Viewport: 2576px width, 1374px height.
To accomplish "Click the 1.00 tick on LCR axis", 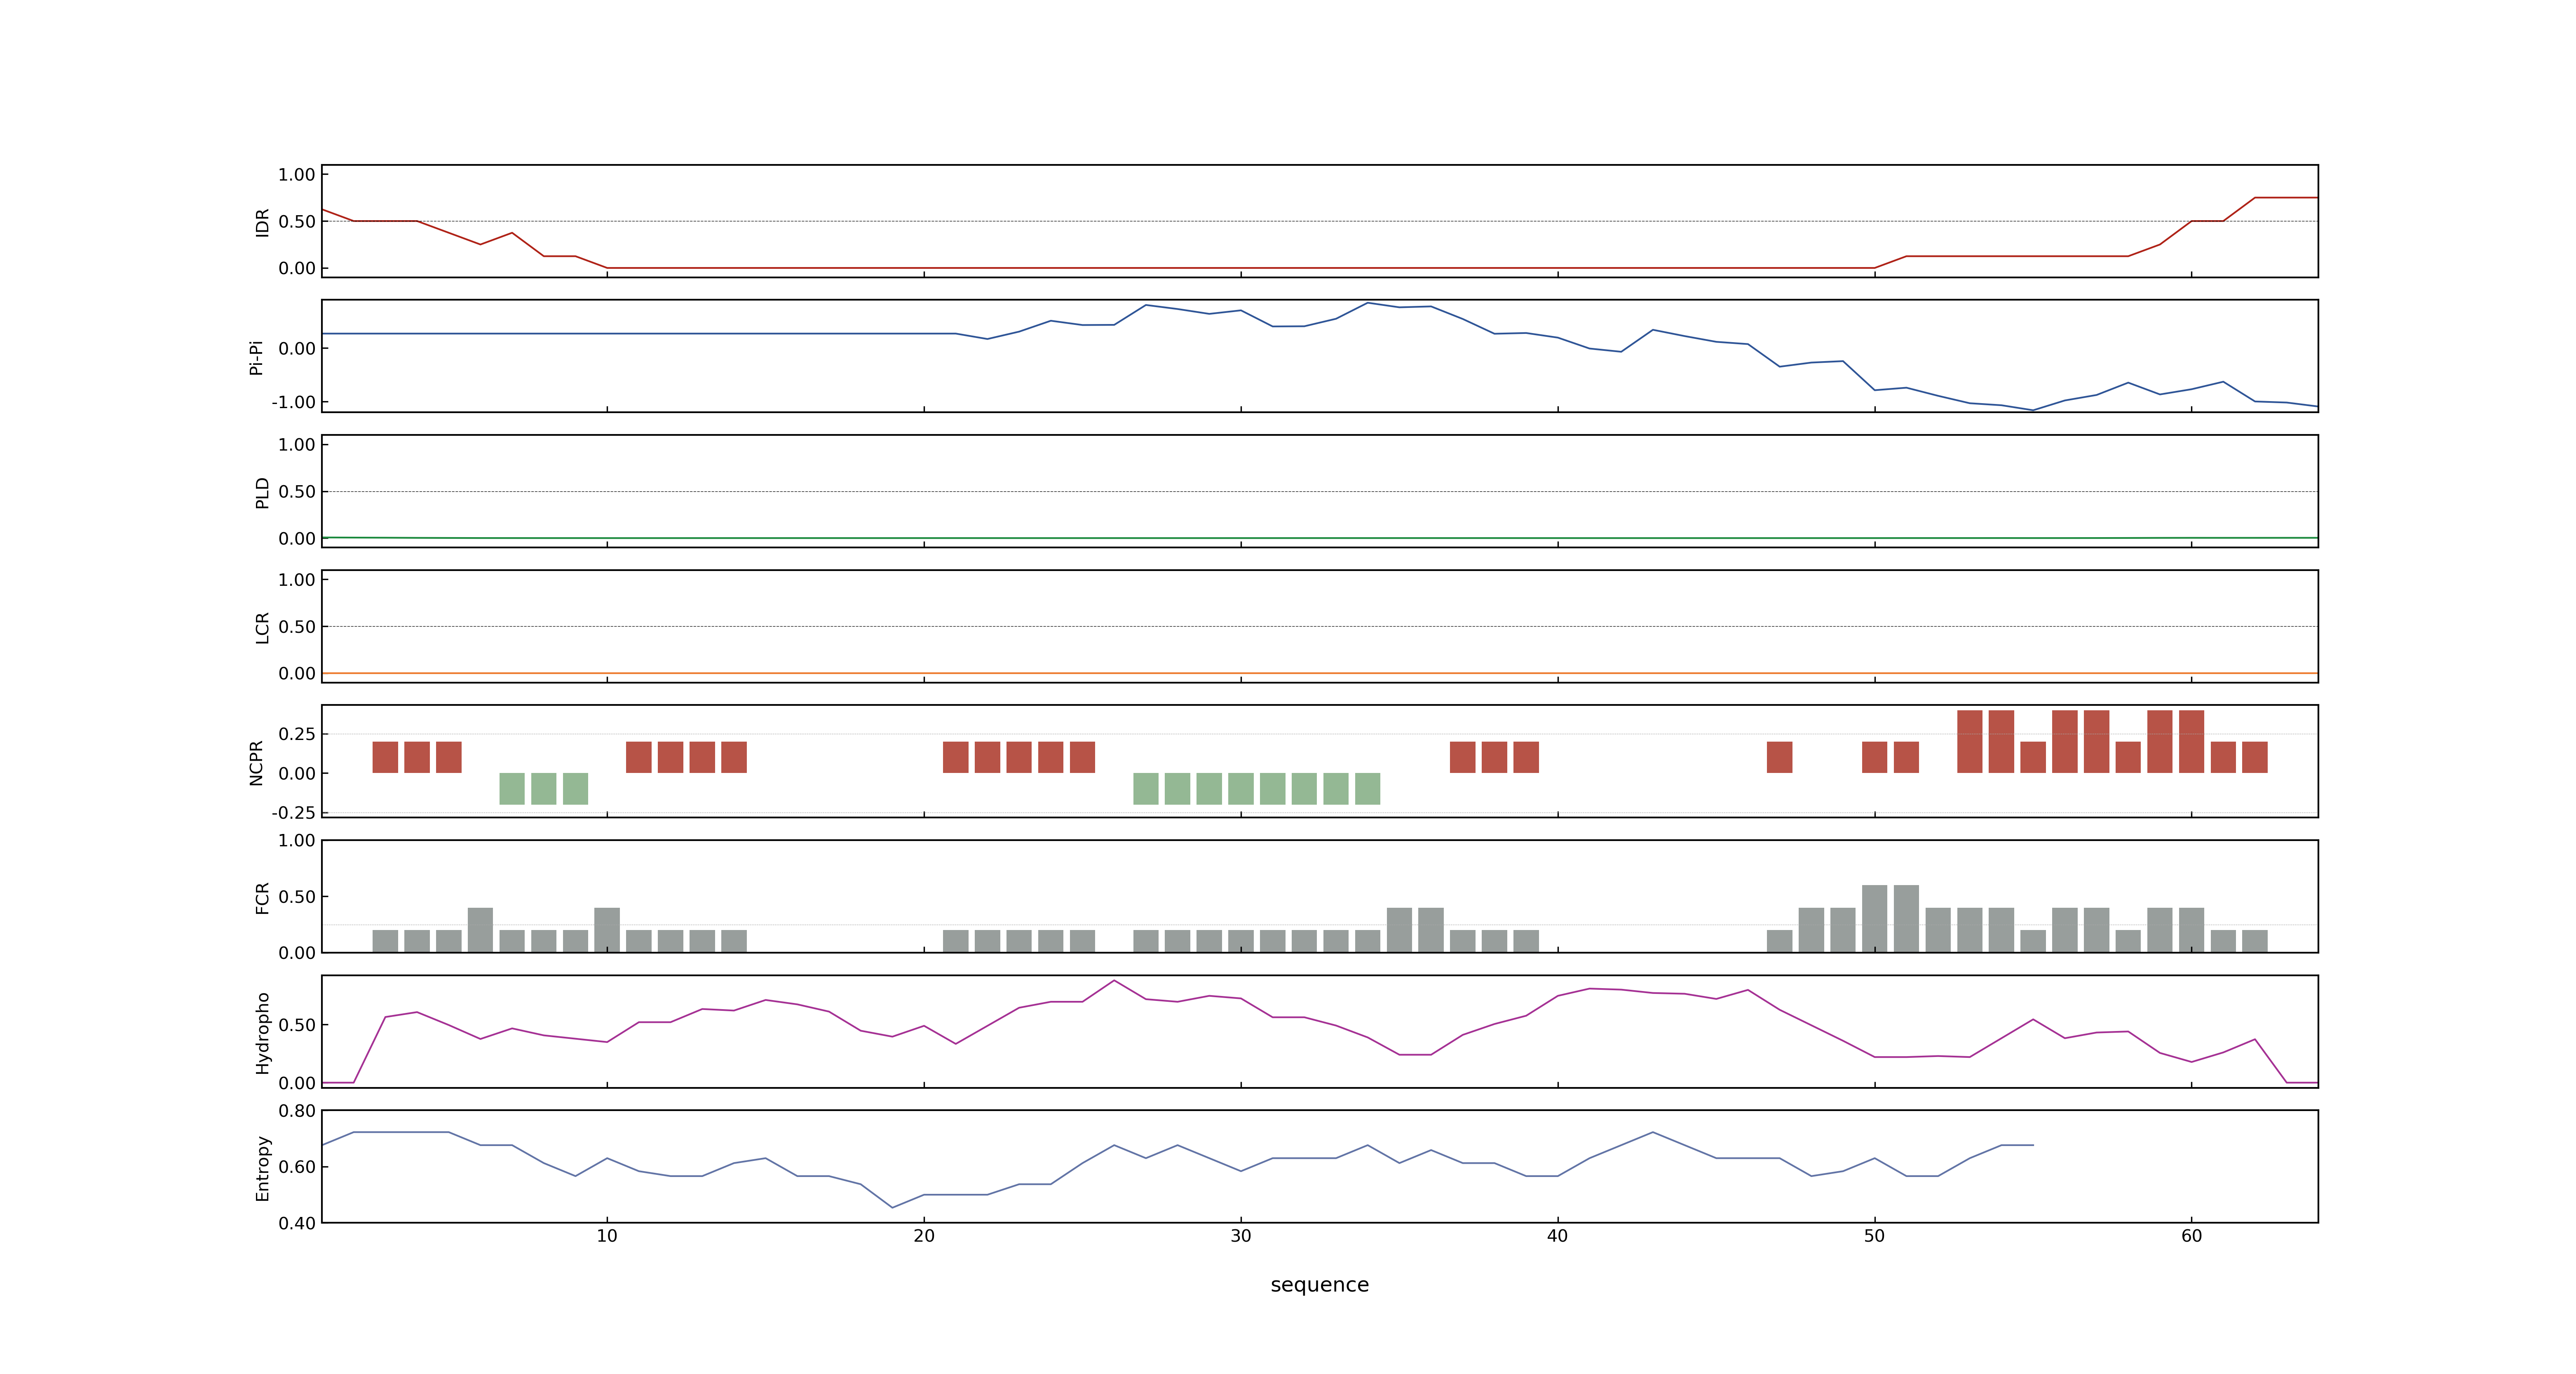I will (297, 580).
